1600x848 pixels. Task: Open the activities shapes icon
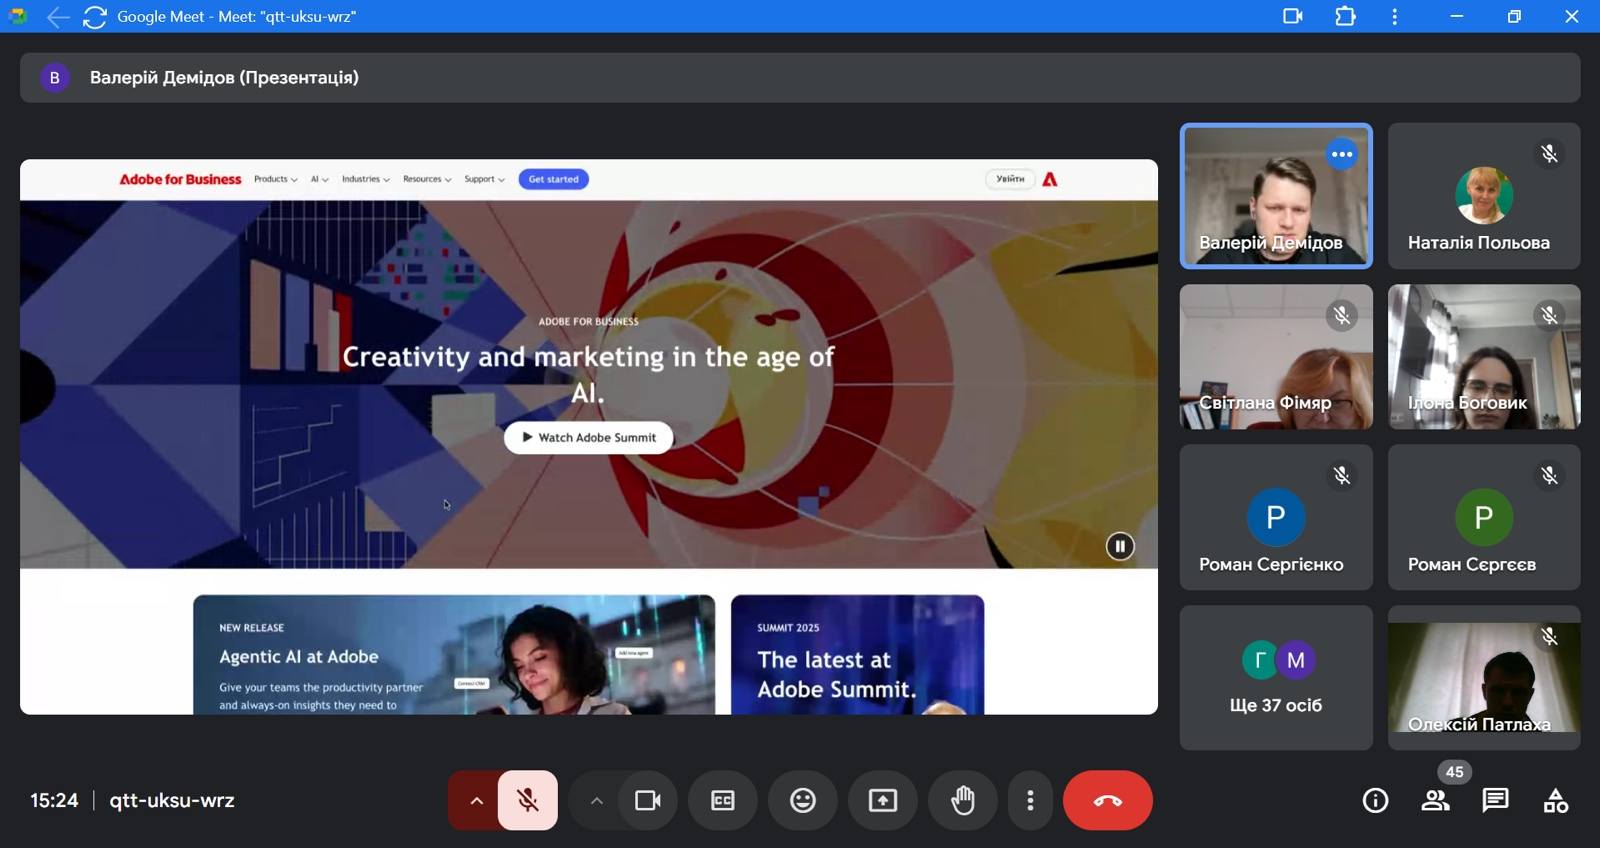(1555, 800)
